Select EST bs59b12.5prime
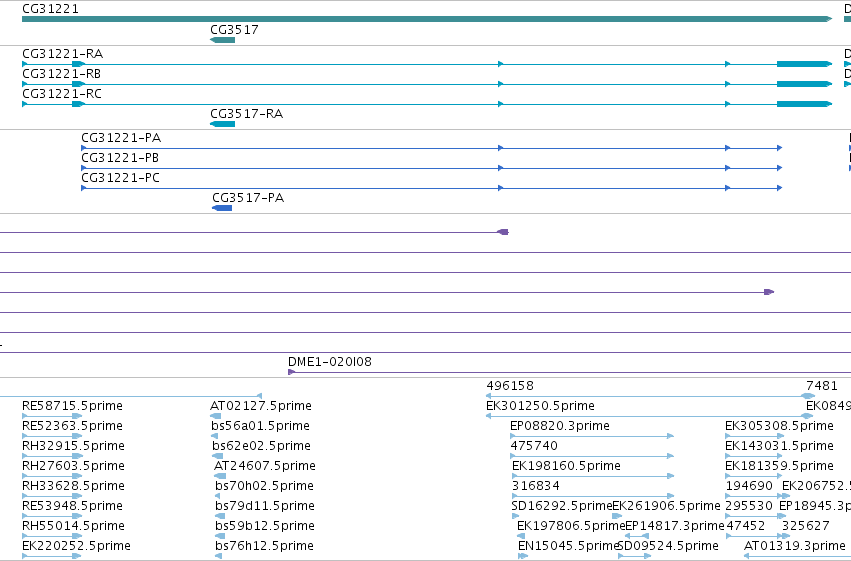This screenshot has width=851, height=561. pos(265,526)
